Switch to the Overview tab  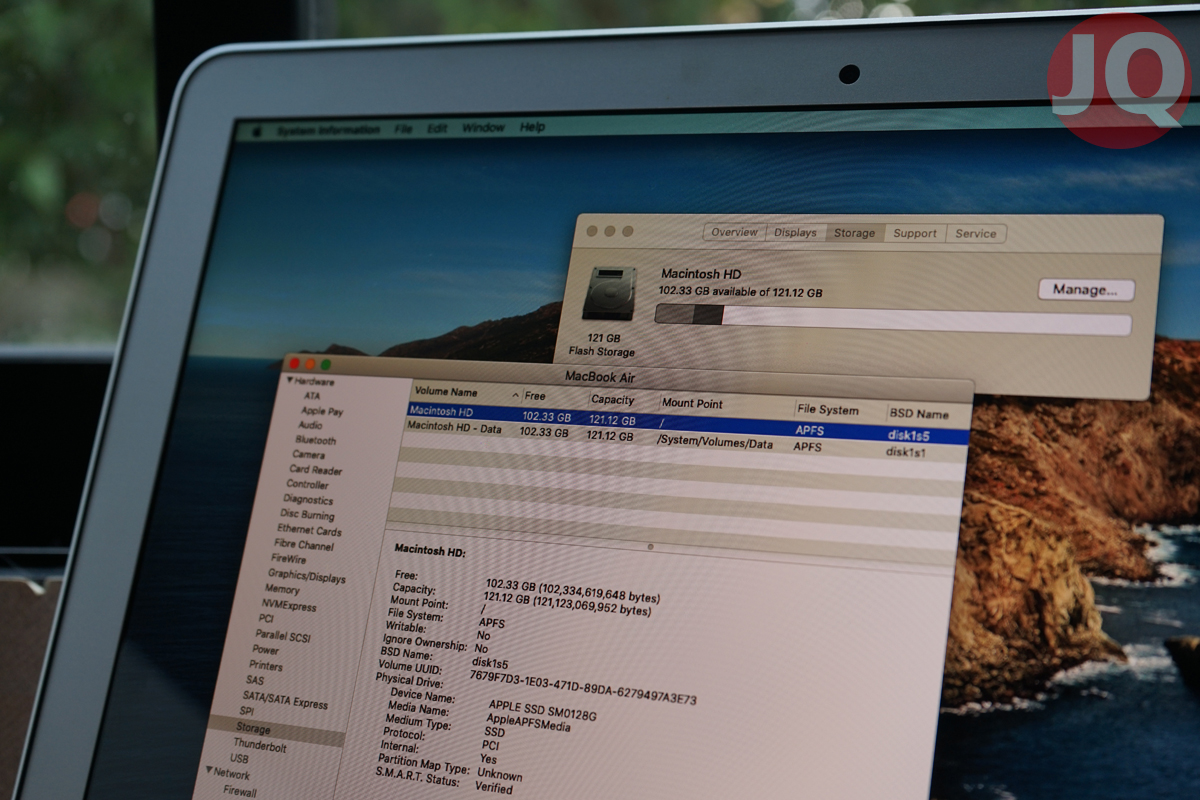734,232
